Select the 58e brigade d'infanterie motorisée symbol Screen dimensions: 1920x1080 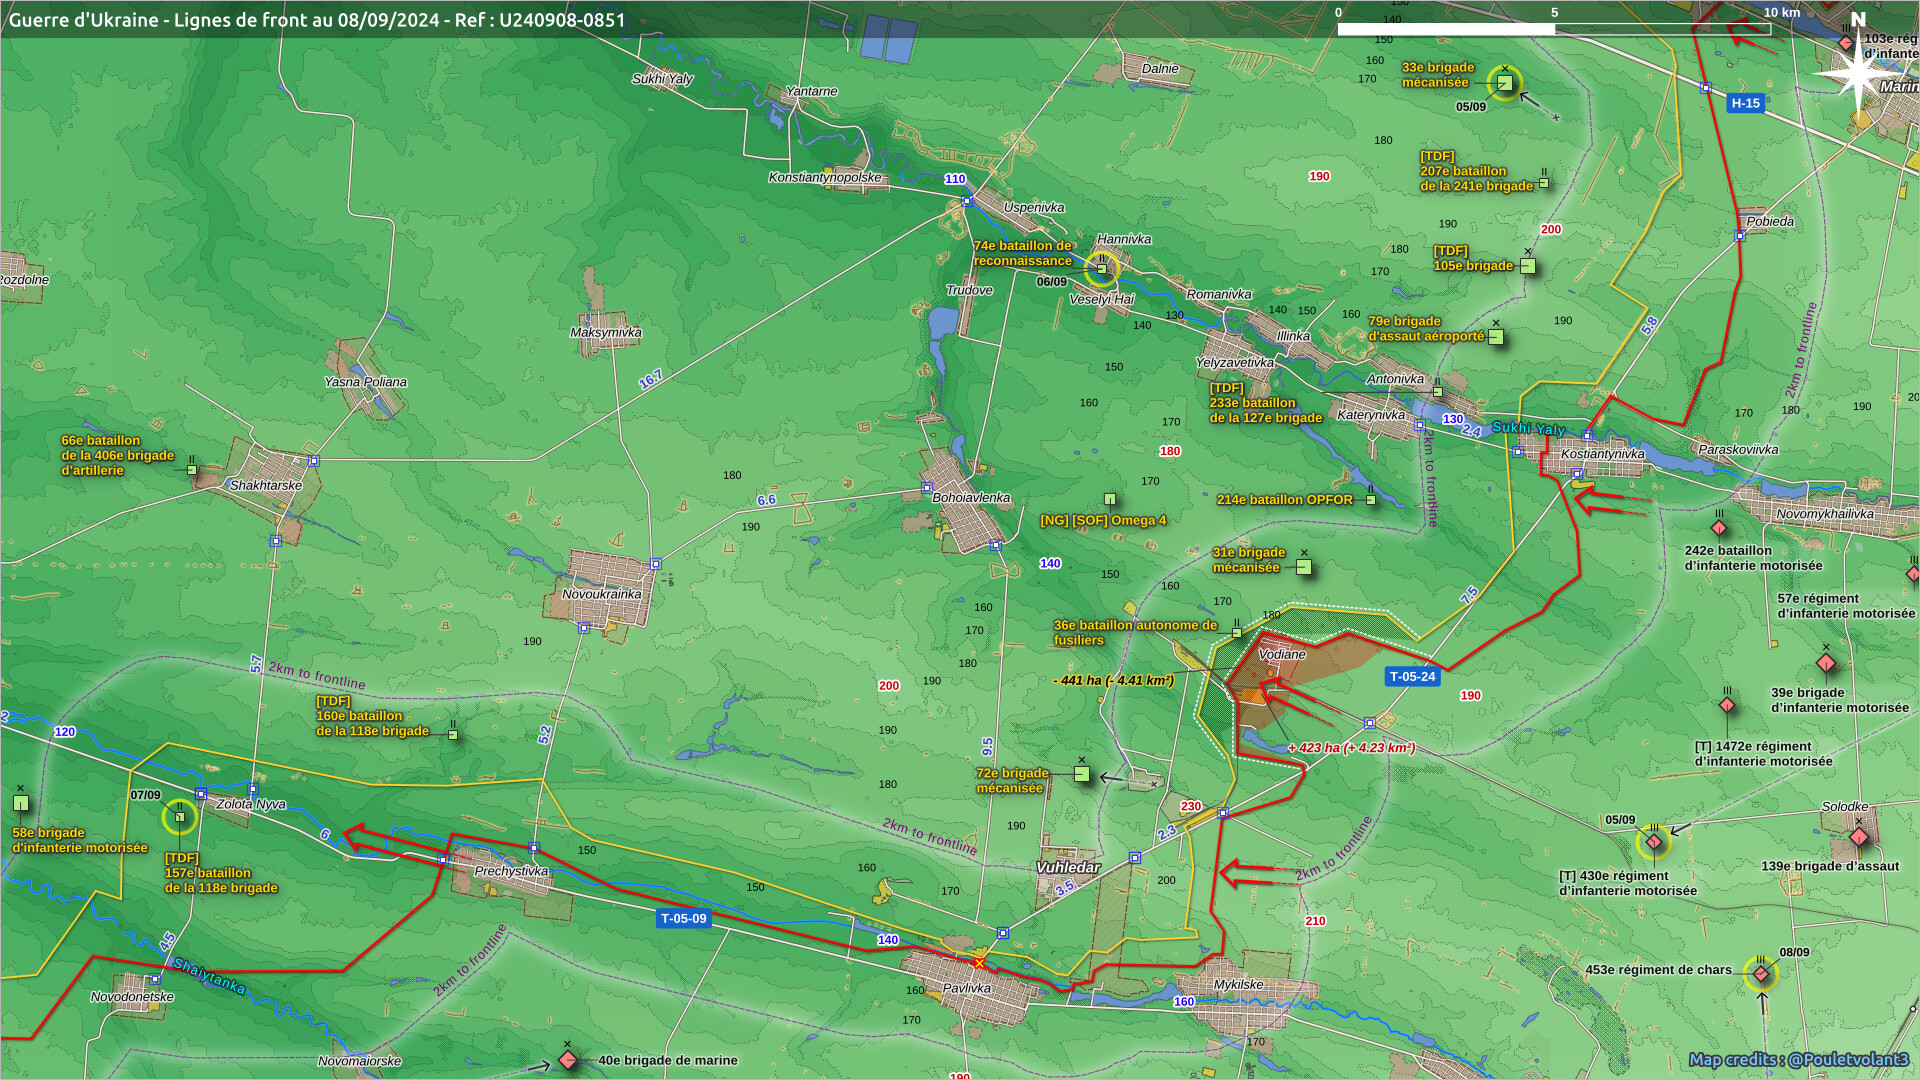tap(21, 803)
